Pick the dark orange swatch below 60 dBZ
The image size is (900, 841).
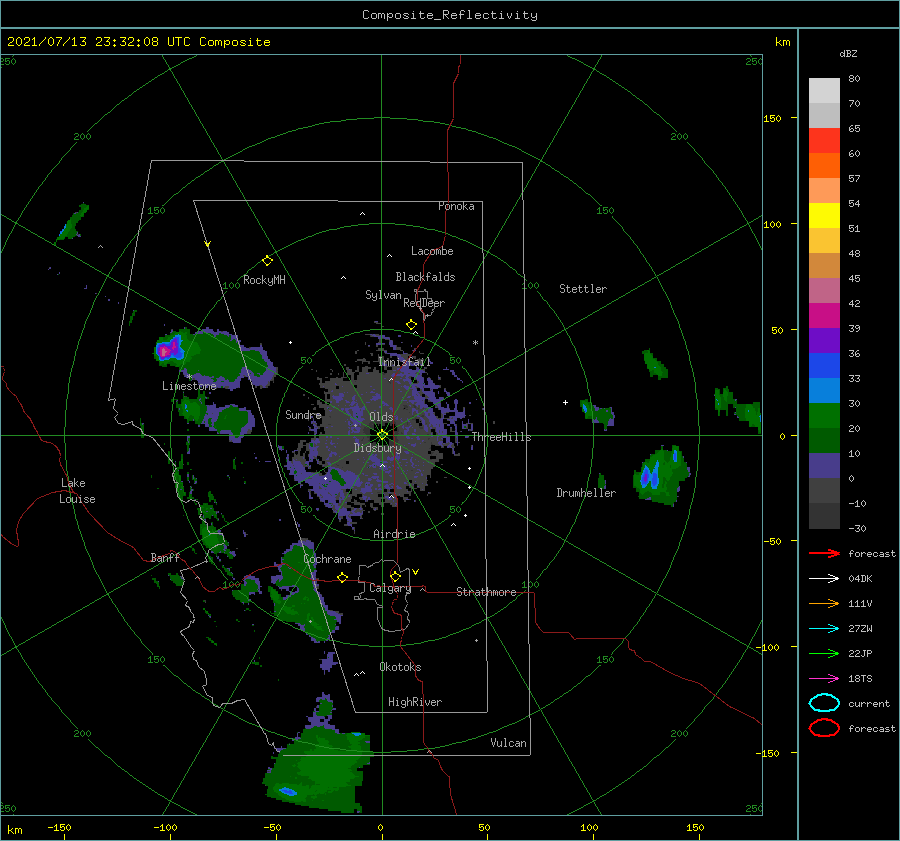pos(824,165)
